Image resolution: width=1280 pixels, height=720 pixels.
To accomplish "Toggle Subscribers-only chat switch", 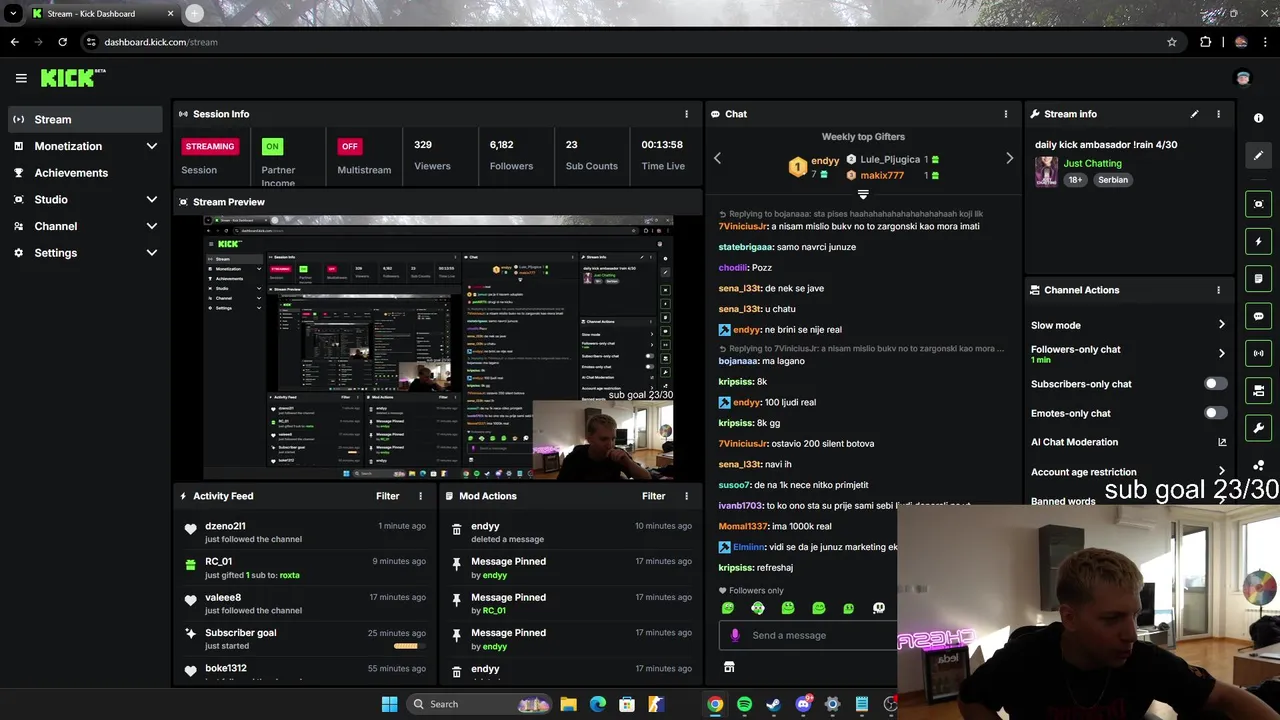I will pyautogui.click(x=1215, y=384).
